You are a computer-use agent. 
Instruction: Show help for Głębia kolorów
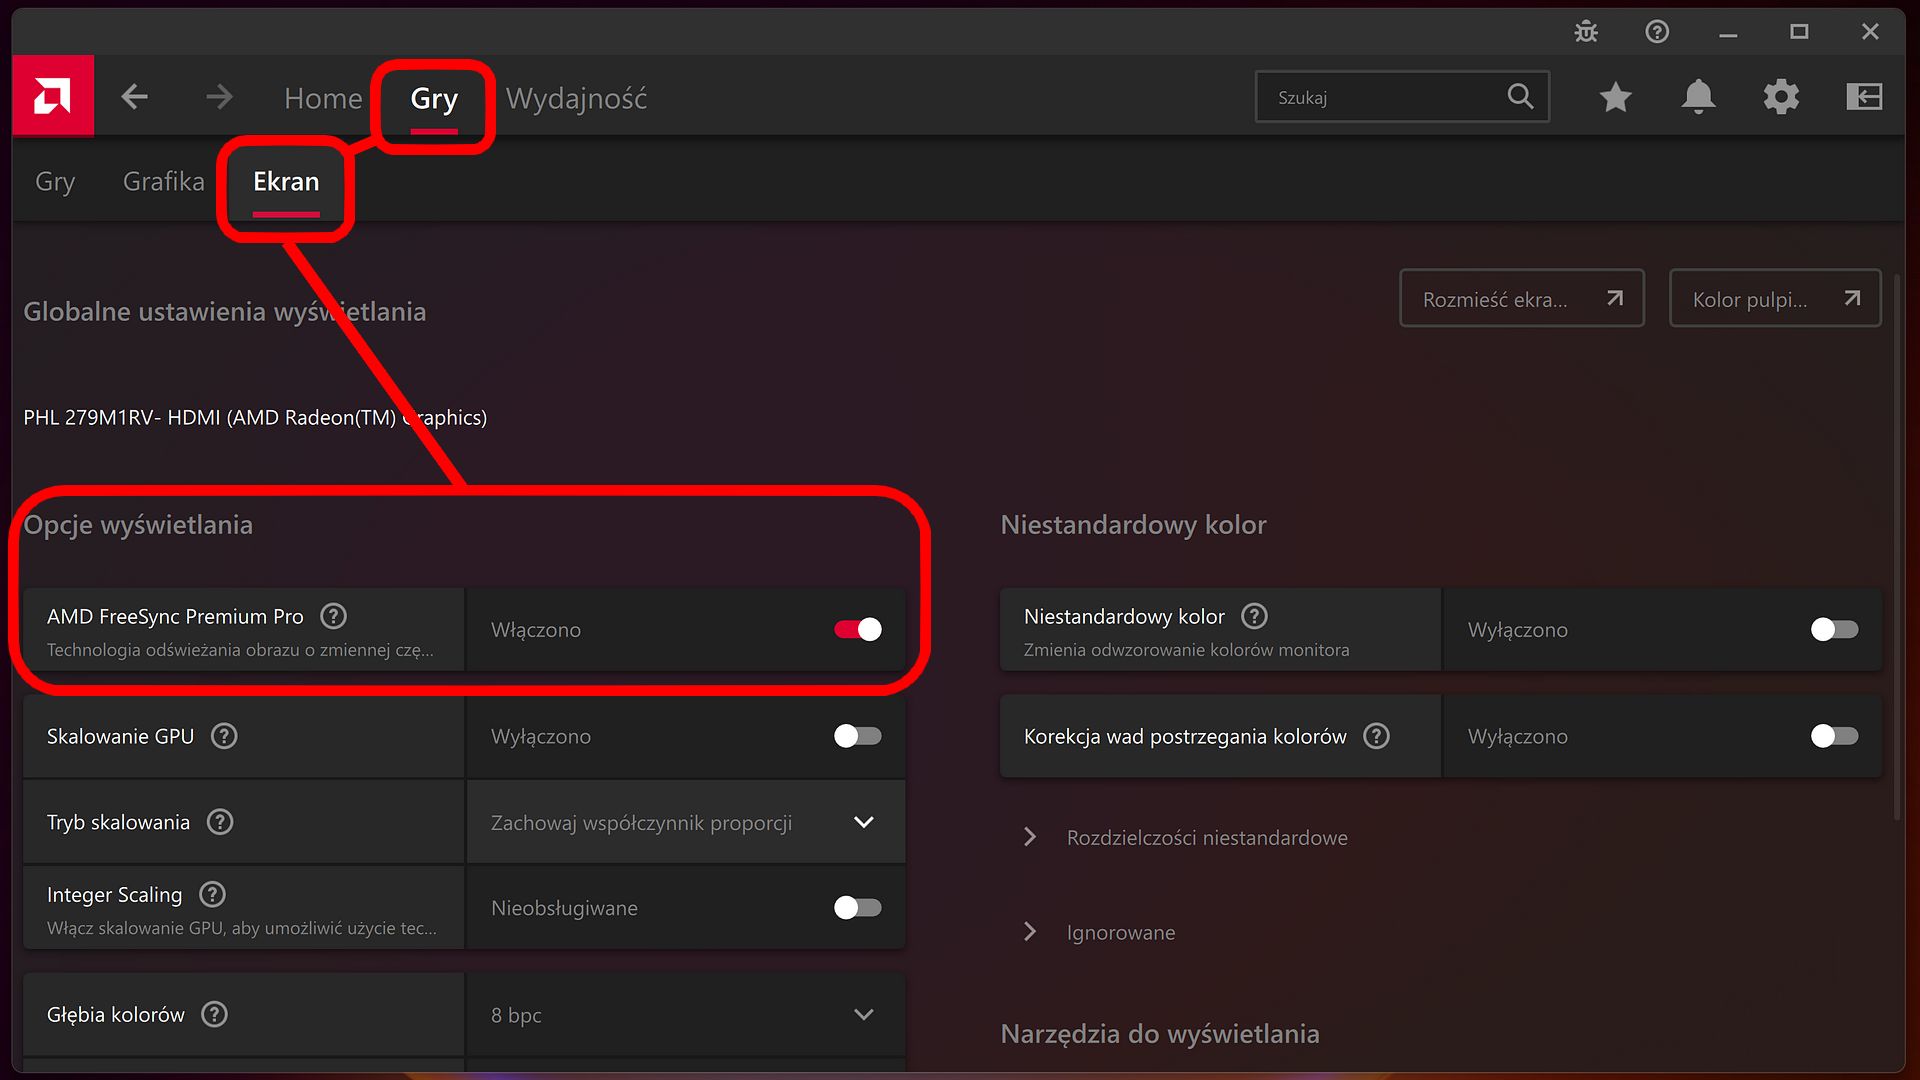point(214,1014)
